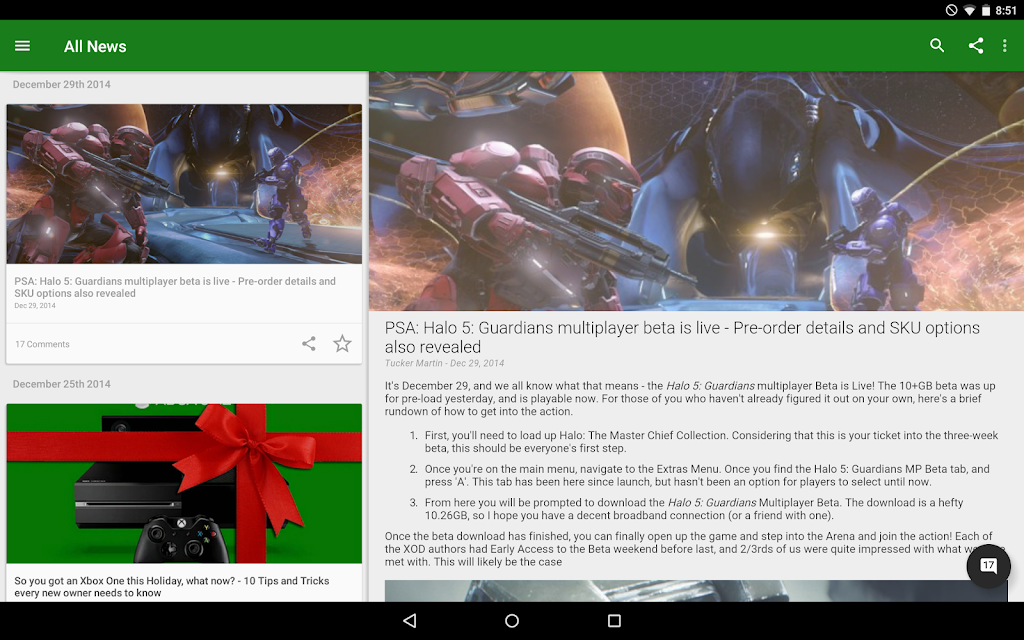Share the article from top toolbar
Screen dimensions: 1024x640
(x=976, y=45)
